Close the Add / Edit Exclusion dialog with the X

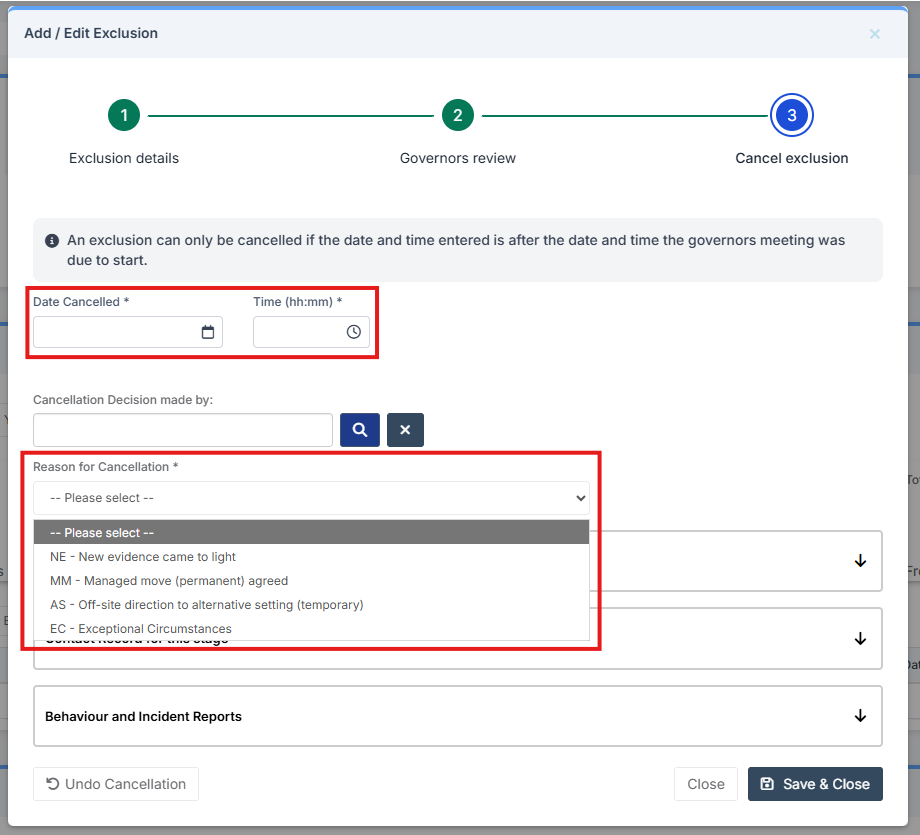click(x=874, y=34)
